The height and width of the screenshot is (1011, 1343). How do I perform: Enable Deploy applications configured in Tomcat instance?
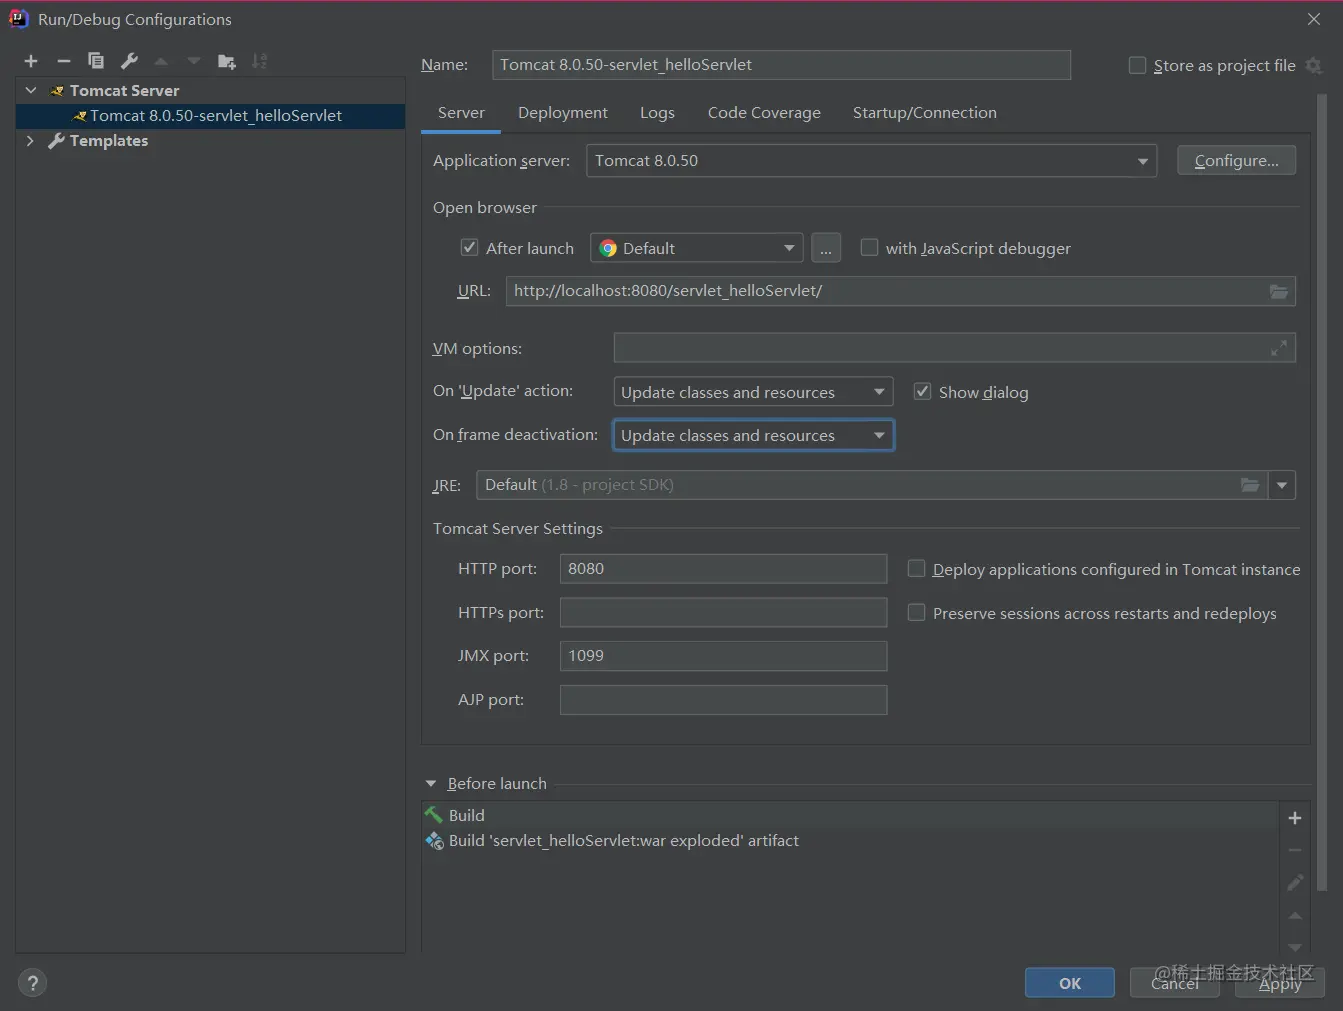point(916,568)
